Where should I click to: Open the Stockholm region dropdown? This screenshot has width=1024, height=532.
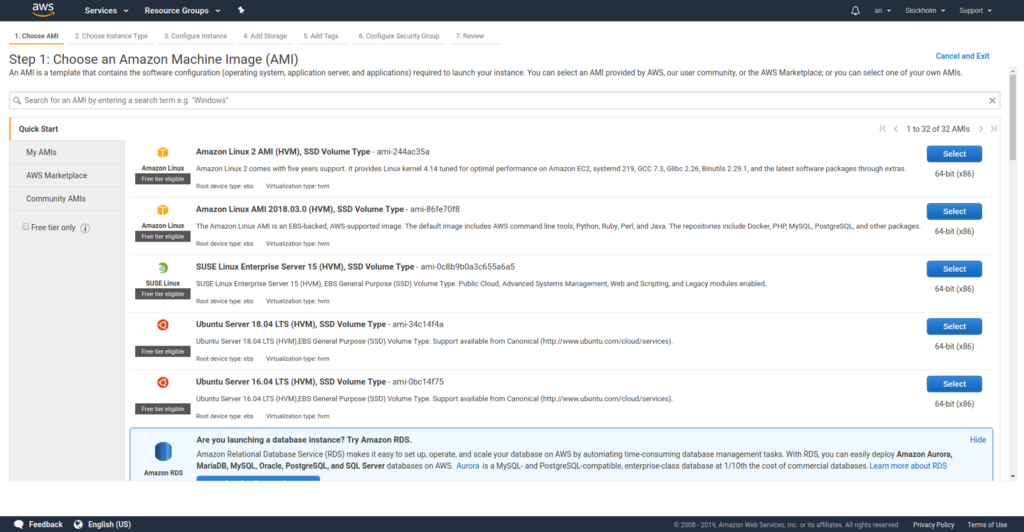click(925, 10)
